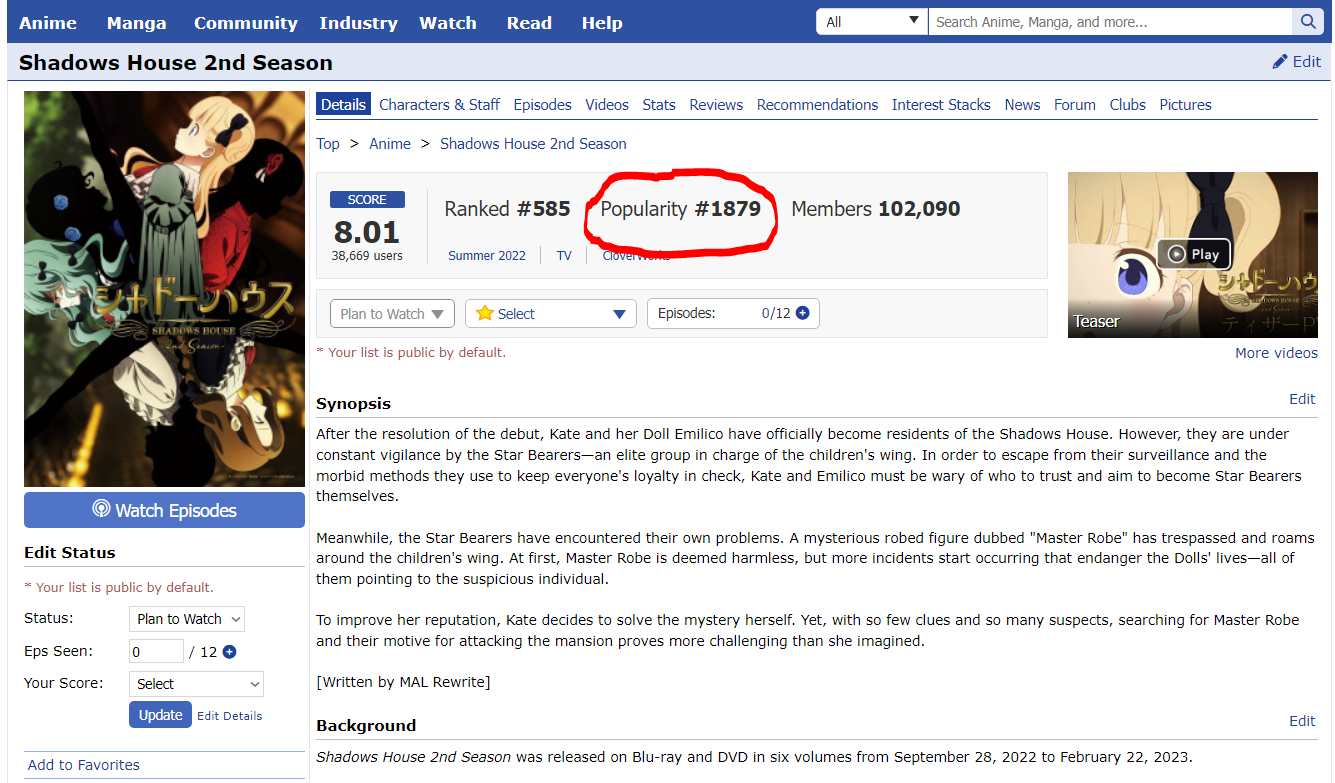This screenshot has height=783, width=1335.
Task: Click plus icon next to Eps Seen
Action: click(x=229, y=652)
